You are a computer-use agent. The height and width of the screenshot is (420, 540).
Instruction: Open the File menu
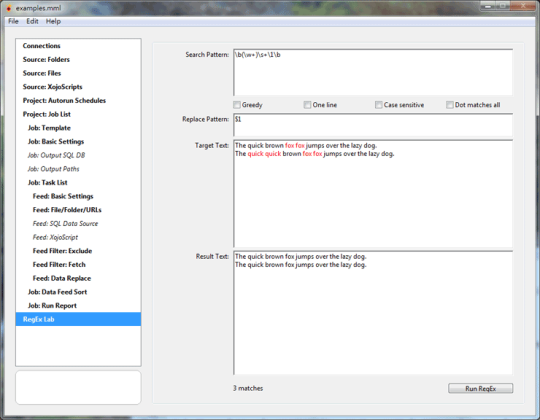(13, 21)
